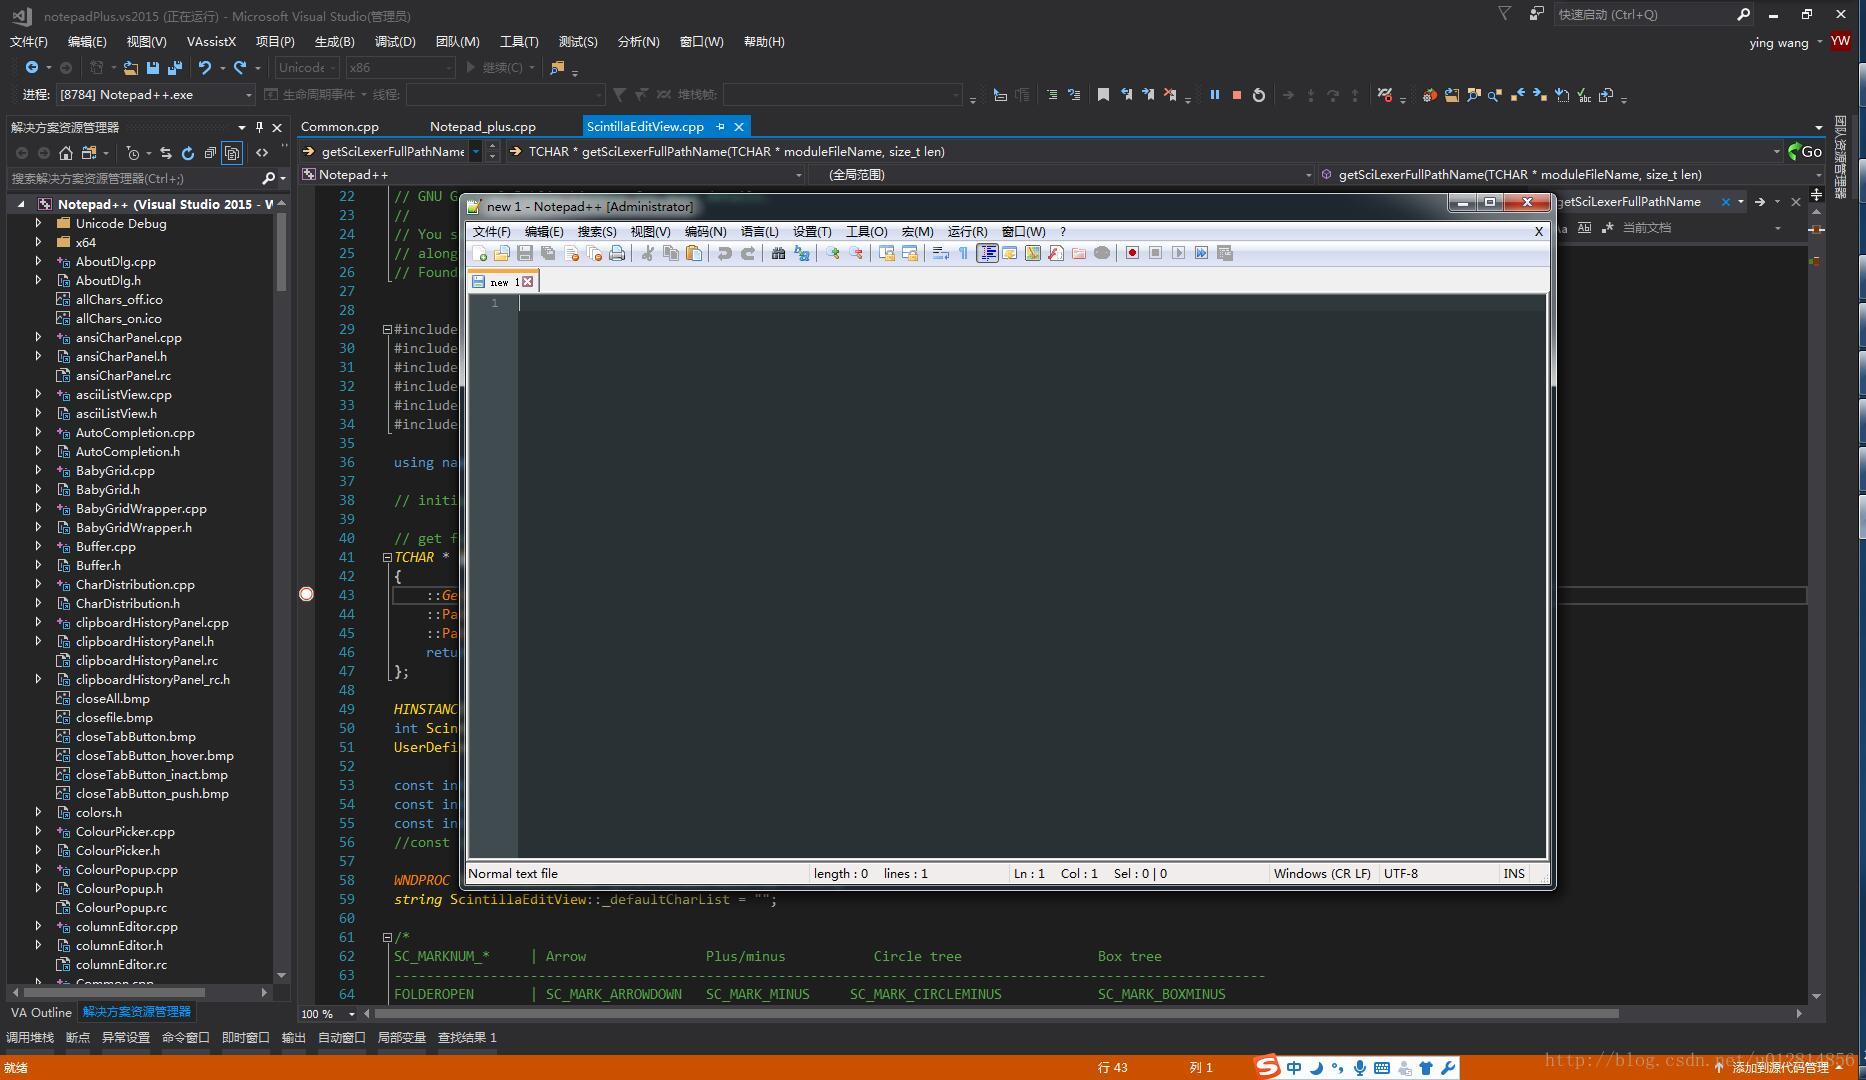Open the VAssistX menu in Visual Studio

point(211,41)
